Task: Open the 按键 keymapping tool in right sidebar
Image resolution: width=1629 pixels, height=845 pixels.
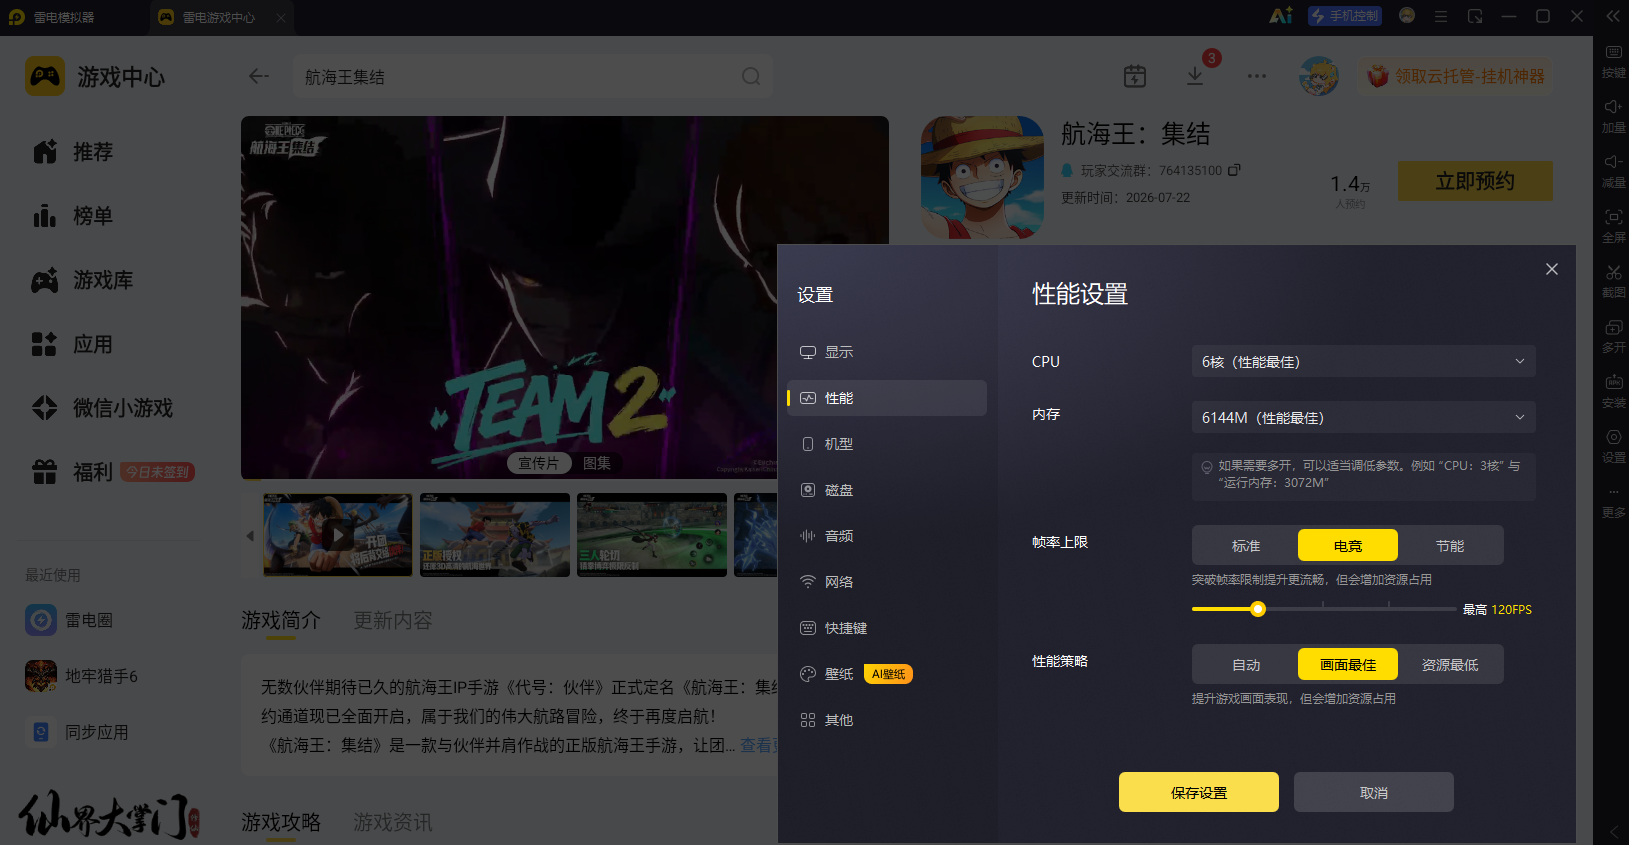Action: point(1613,60)
